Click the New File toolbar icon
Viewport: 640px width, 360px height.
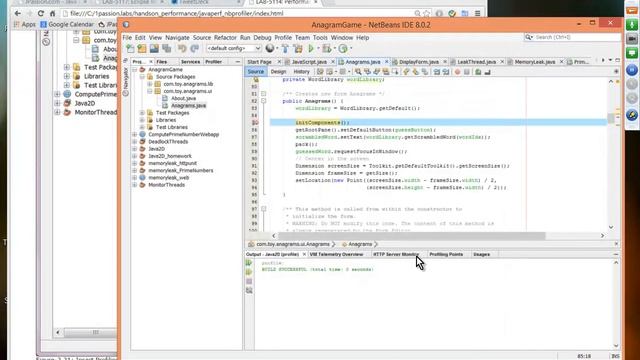[130, 49]
